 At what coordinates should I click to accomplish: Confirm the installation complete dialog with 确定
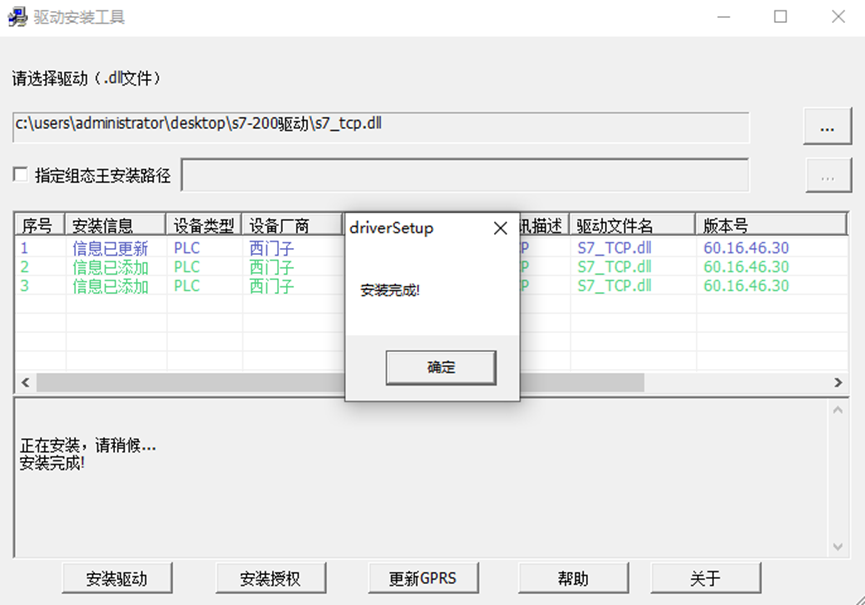tap(441, 367)
